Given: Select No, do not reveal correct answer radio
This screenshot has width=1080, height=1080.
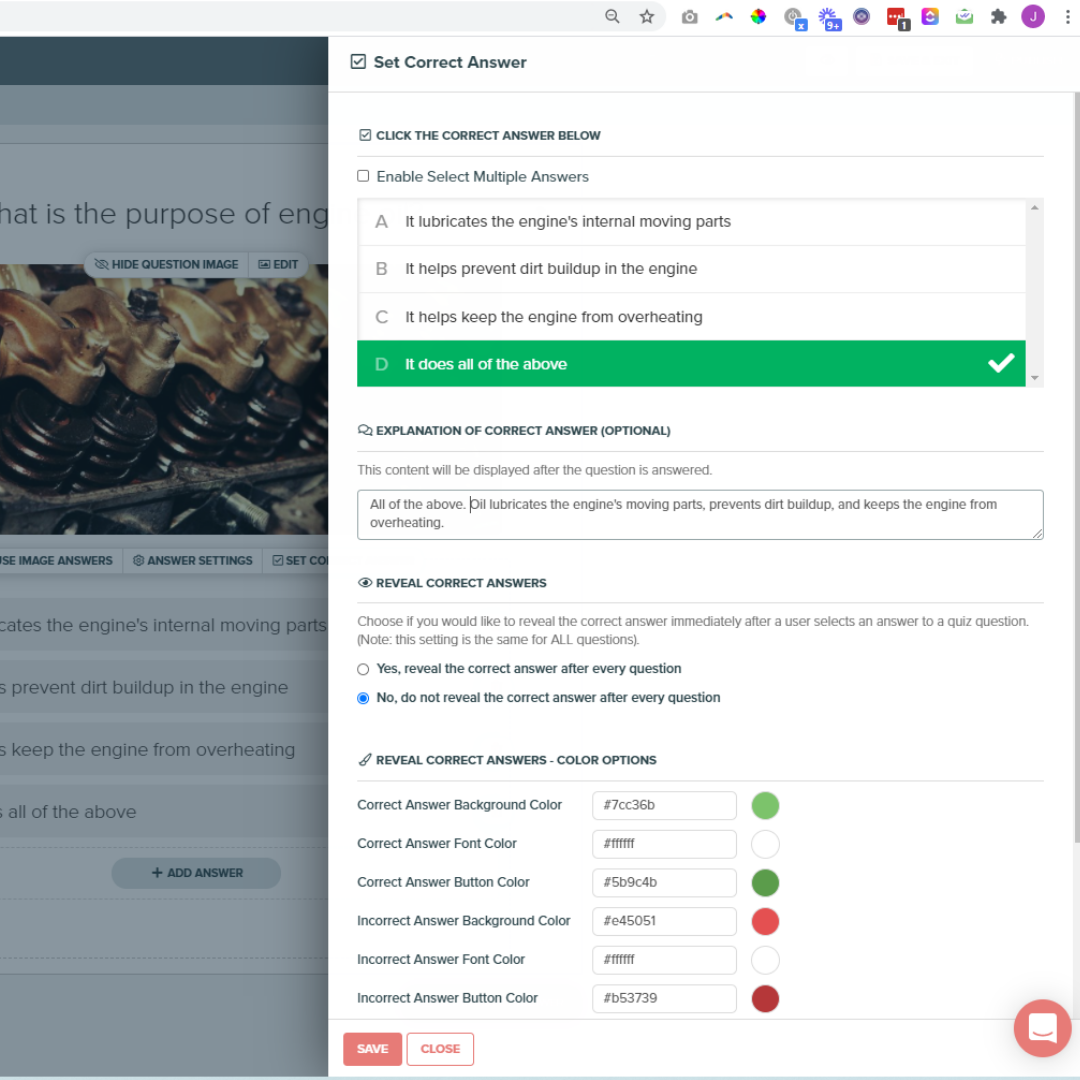Looking at the screenshot, I should click(363, 698).
